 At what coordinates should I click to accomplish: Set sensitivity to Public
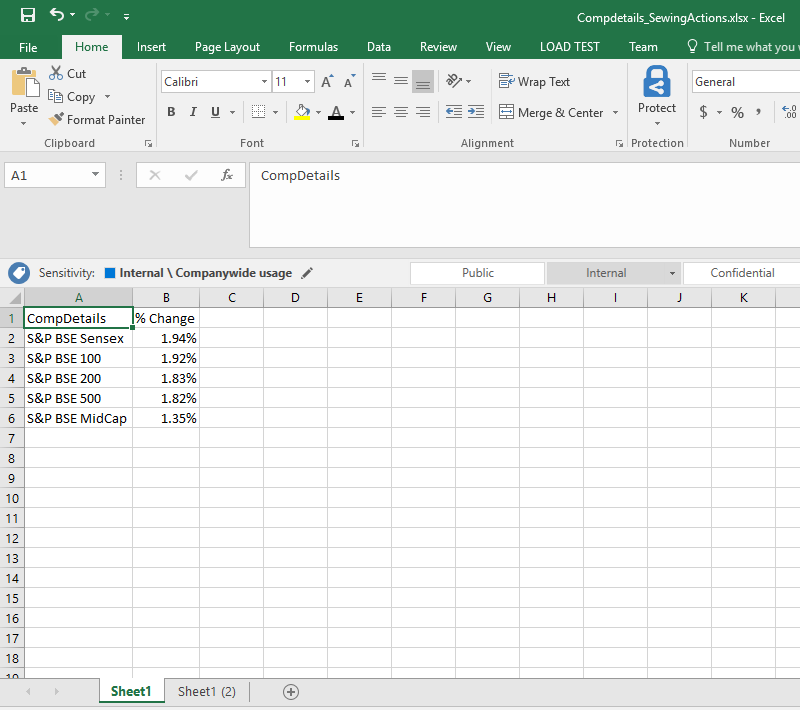pos(477,272)
